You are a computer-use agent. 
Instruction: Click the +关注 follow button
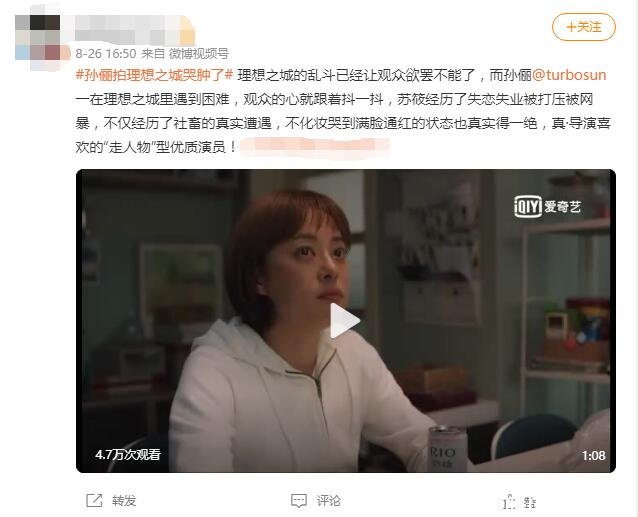coord(583,27)
